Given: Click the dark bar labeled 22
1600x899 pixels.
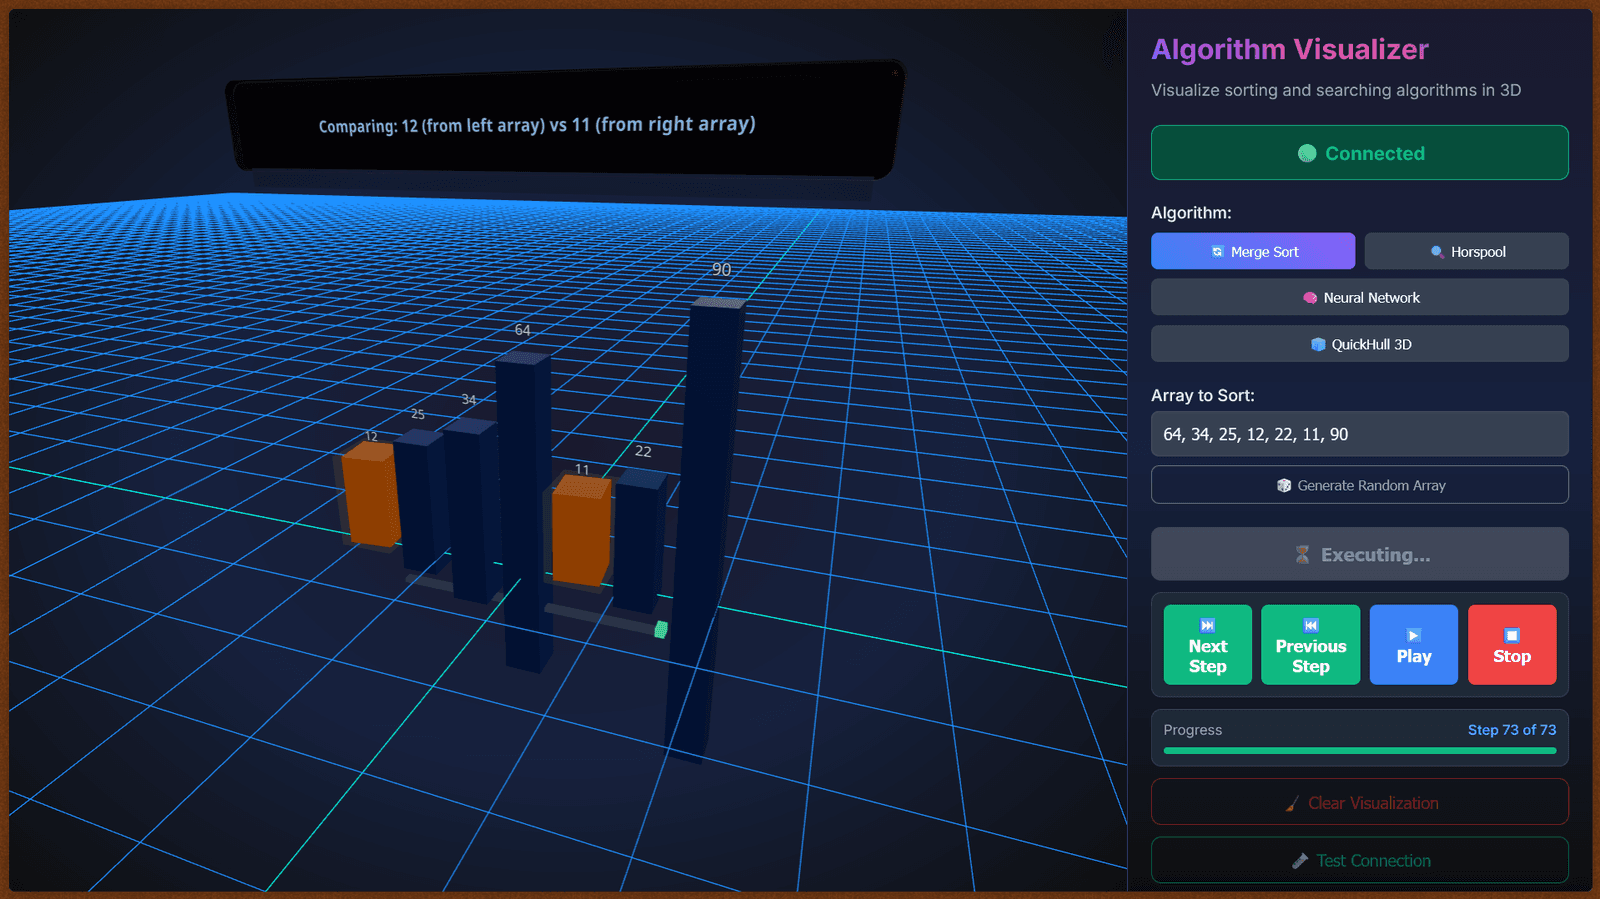Looking at the screenshot, I should coord(640,540).
